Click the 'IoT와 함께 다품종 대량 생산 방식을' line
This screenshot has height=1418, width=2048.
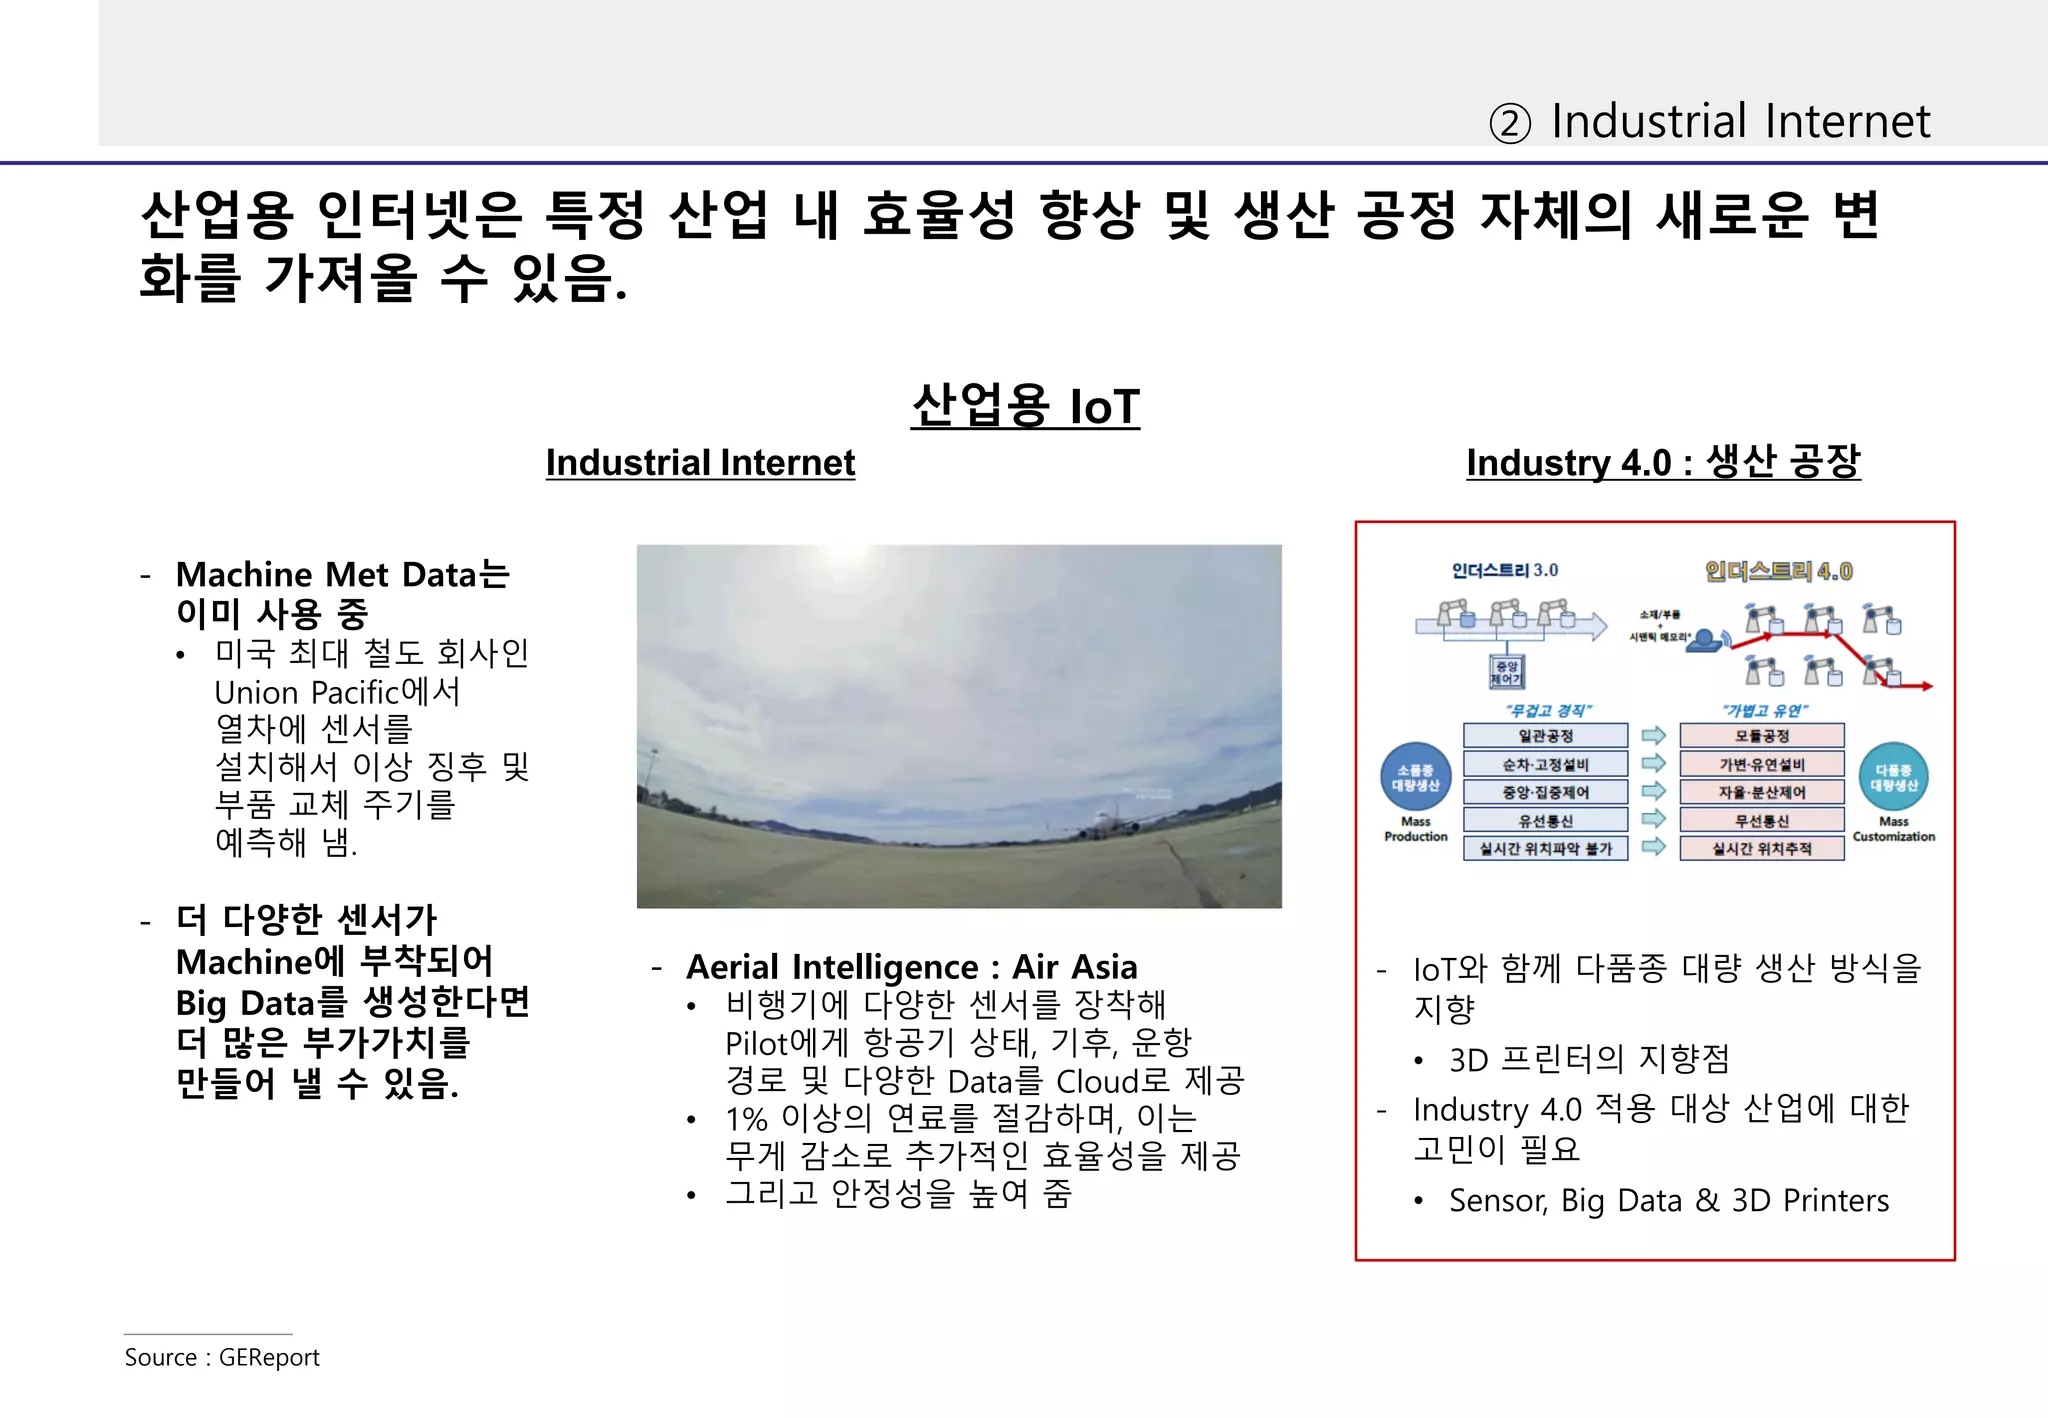(x=1667, y=968)
